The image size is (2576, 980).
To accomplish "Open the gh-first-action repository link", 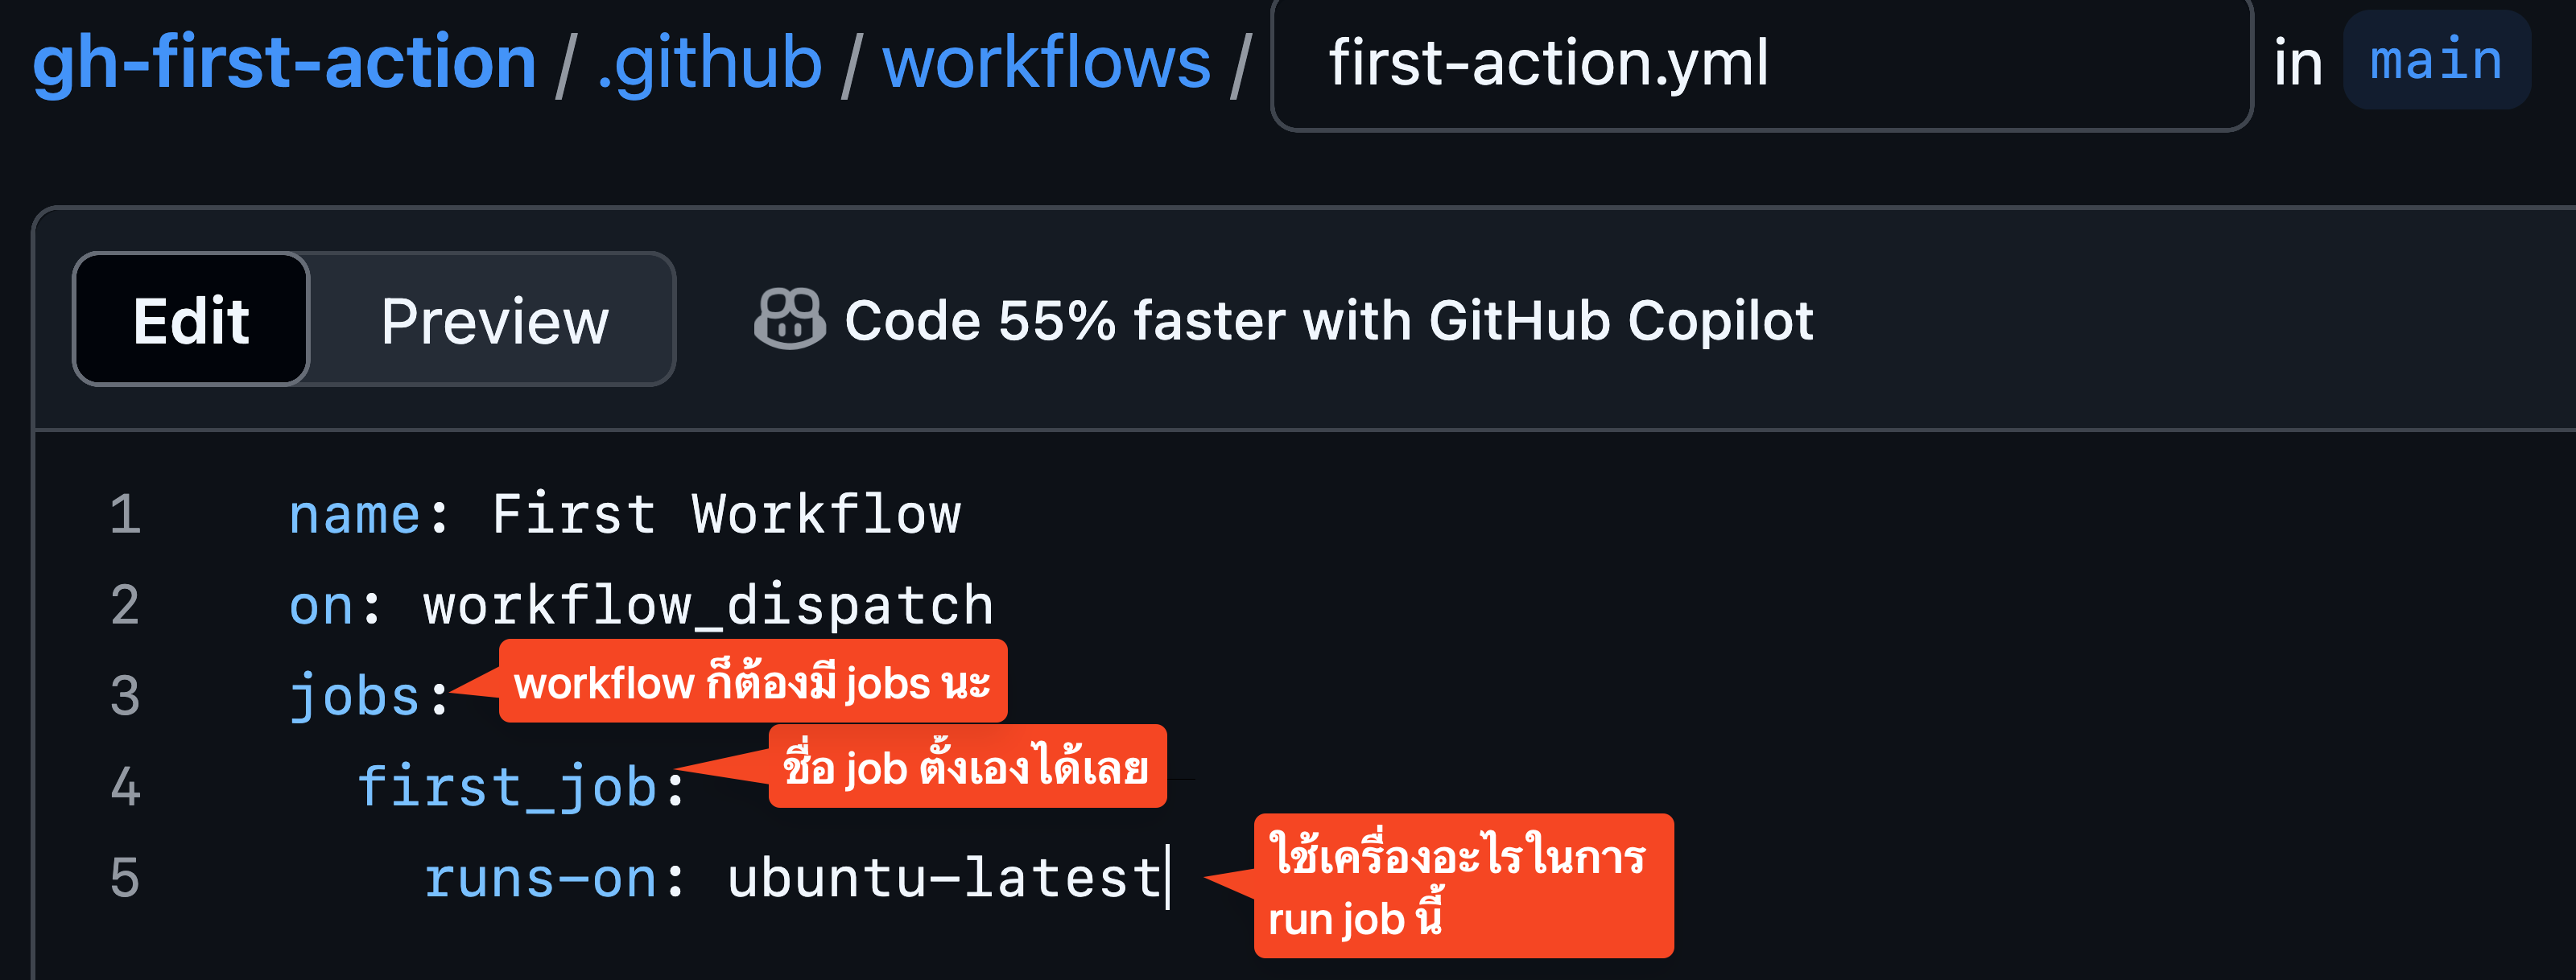I will pos(285,63).
